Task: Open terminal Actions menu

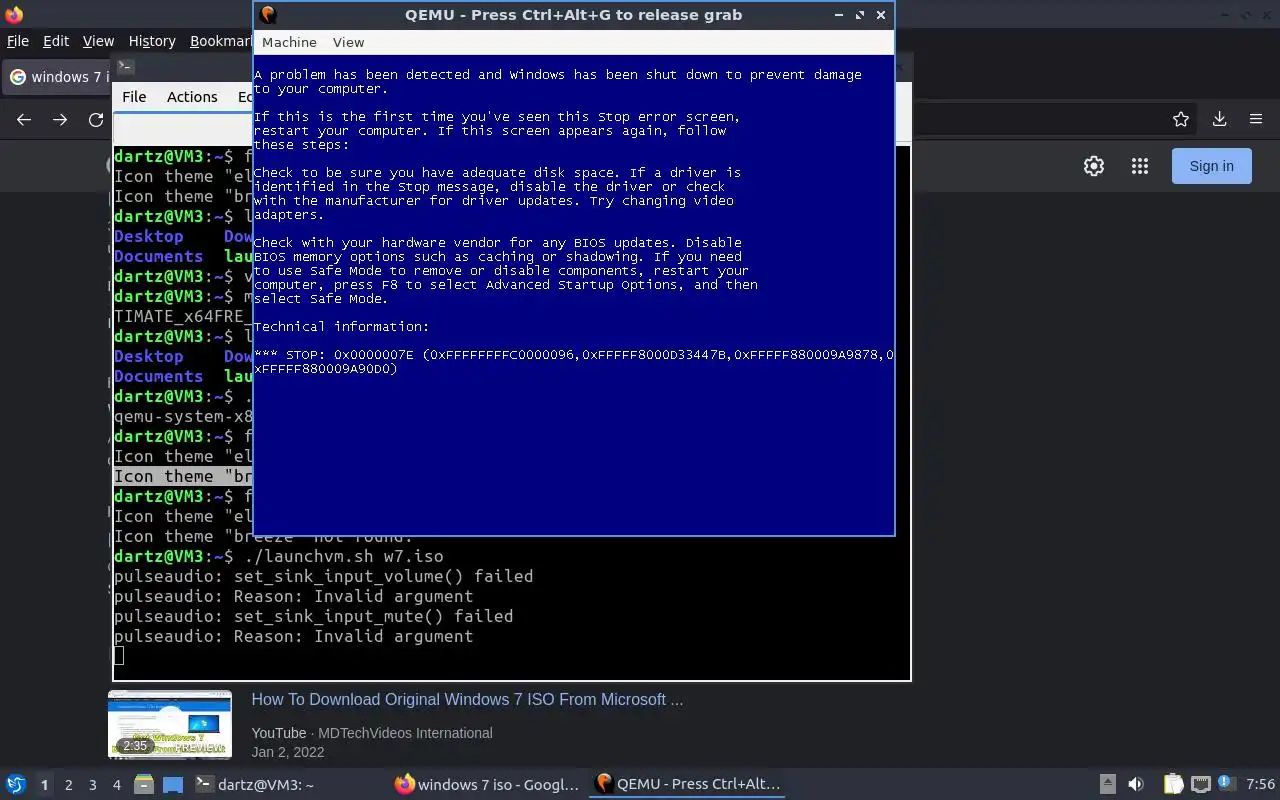Action: click(x=192, y=97)
